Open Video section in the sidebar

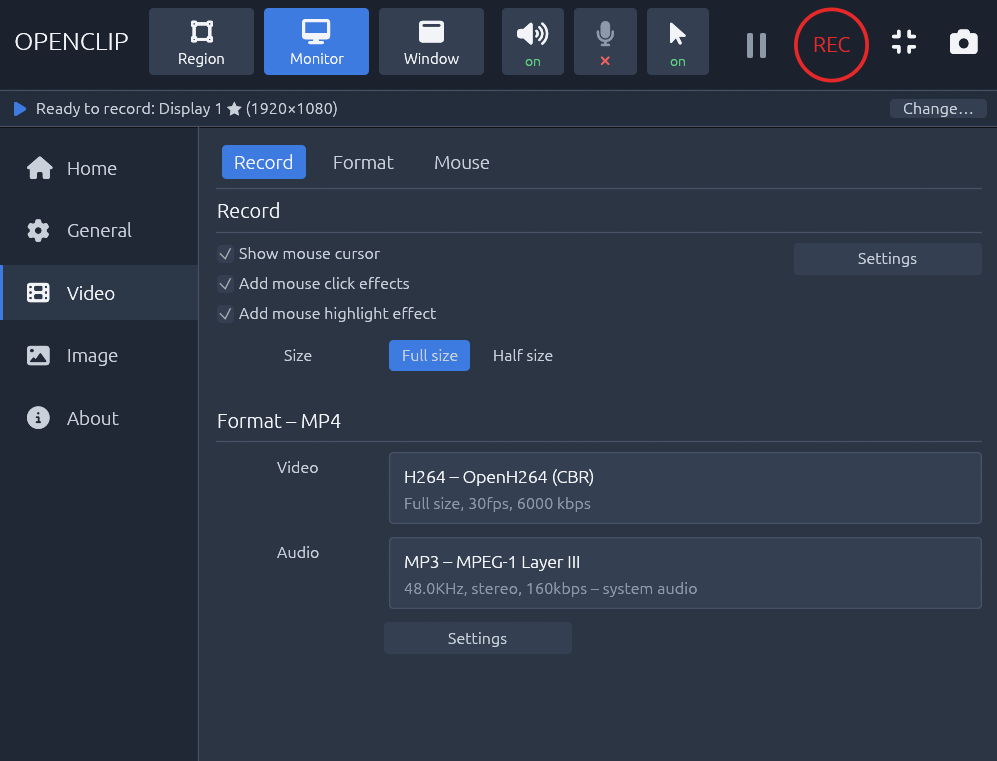coord(99,292)
